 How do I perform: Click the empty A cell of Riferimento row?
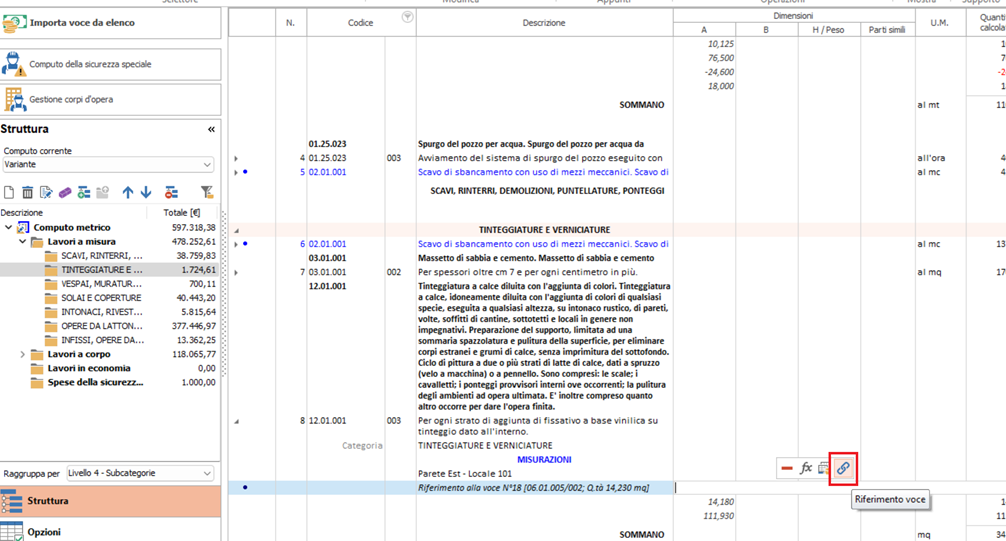tap(705, 488)
